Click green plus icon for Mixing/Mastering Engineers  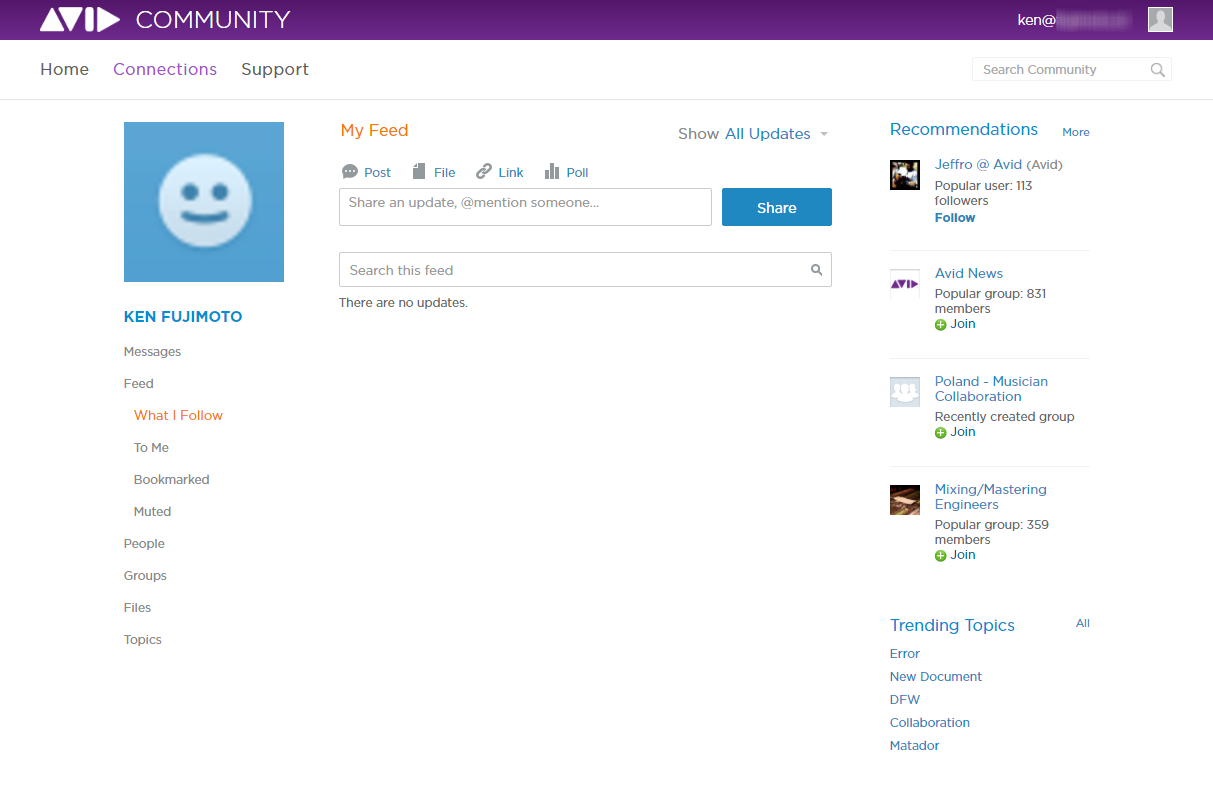[940, 556]
